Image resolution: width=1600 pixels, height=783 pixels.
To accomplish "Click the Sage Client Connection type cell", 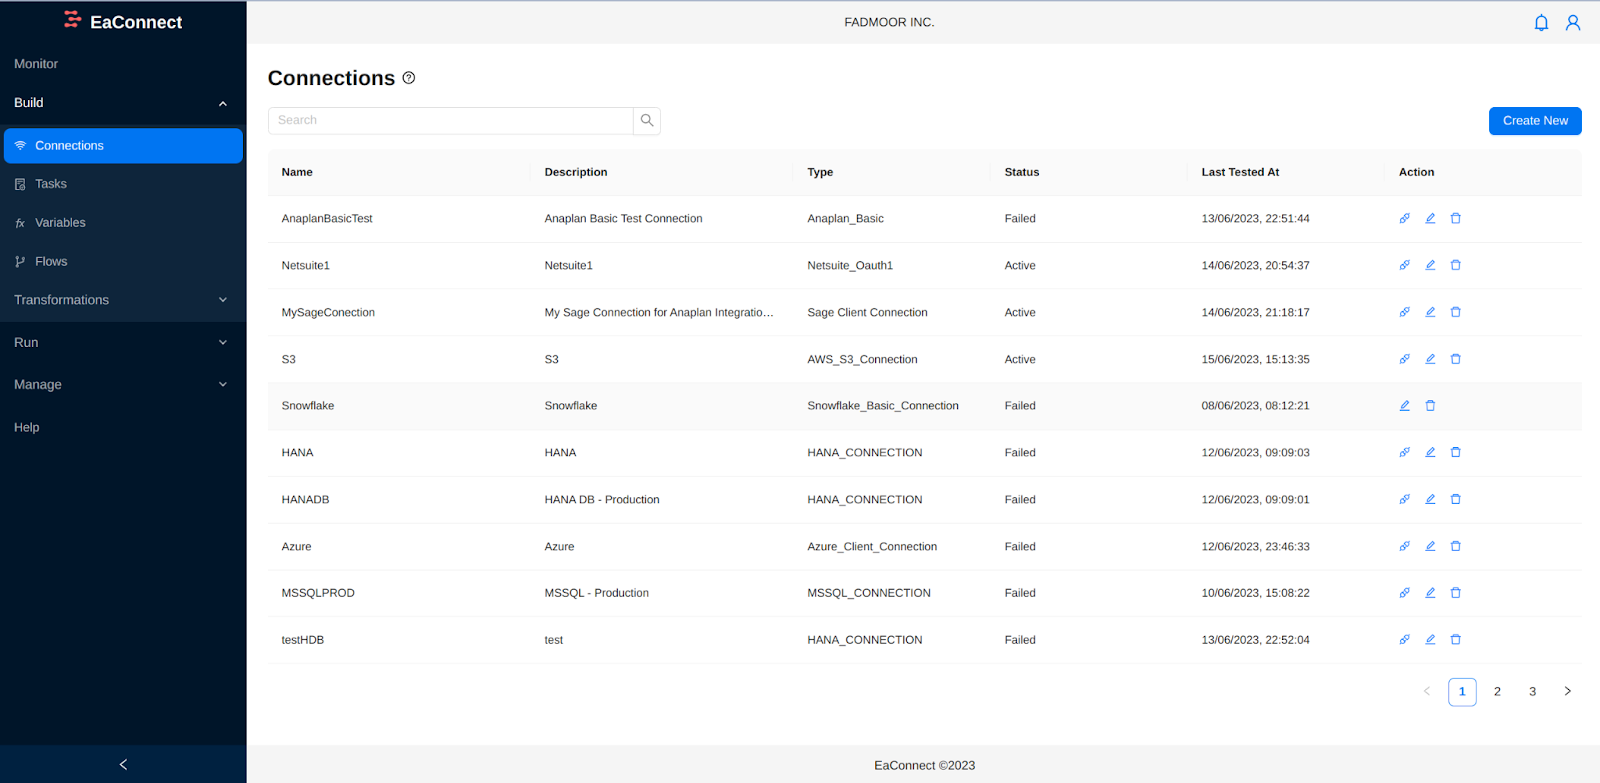I will [x=867, y=312].
